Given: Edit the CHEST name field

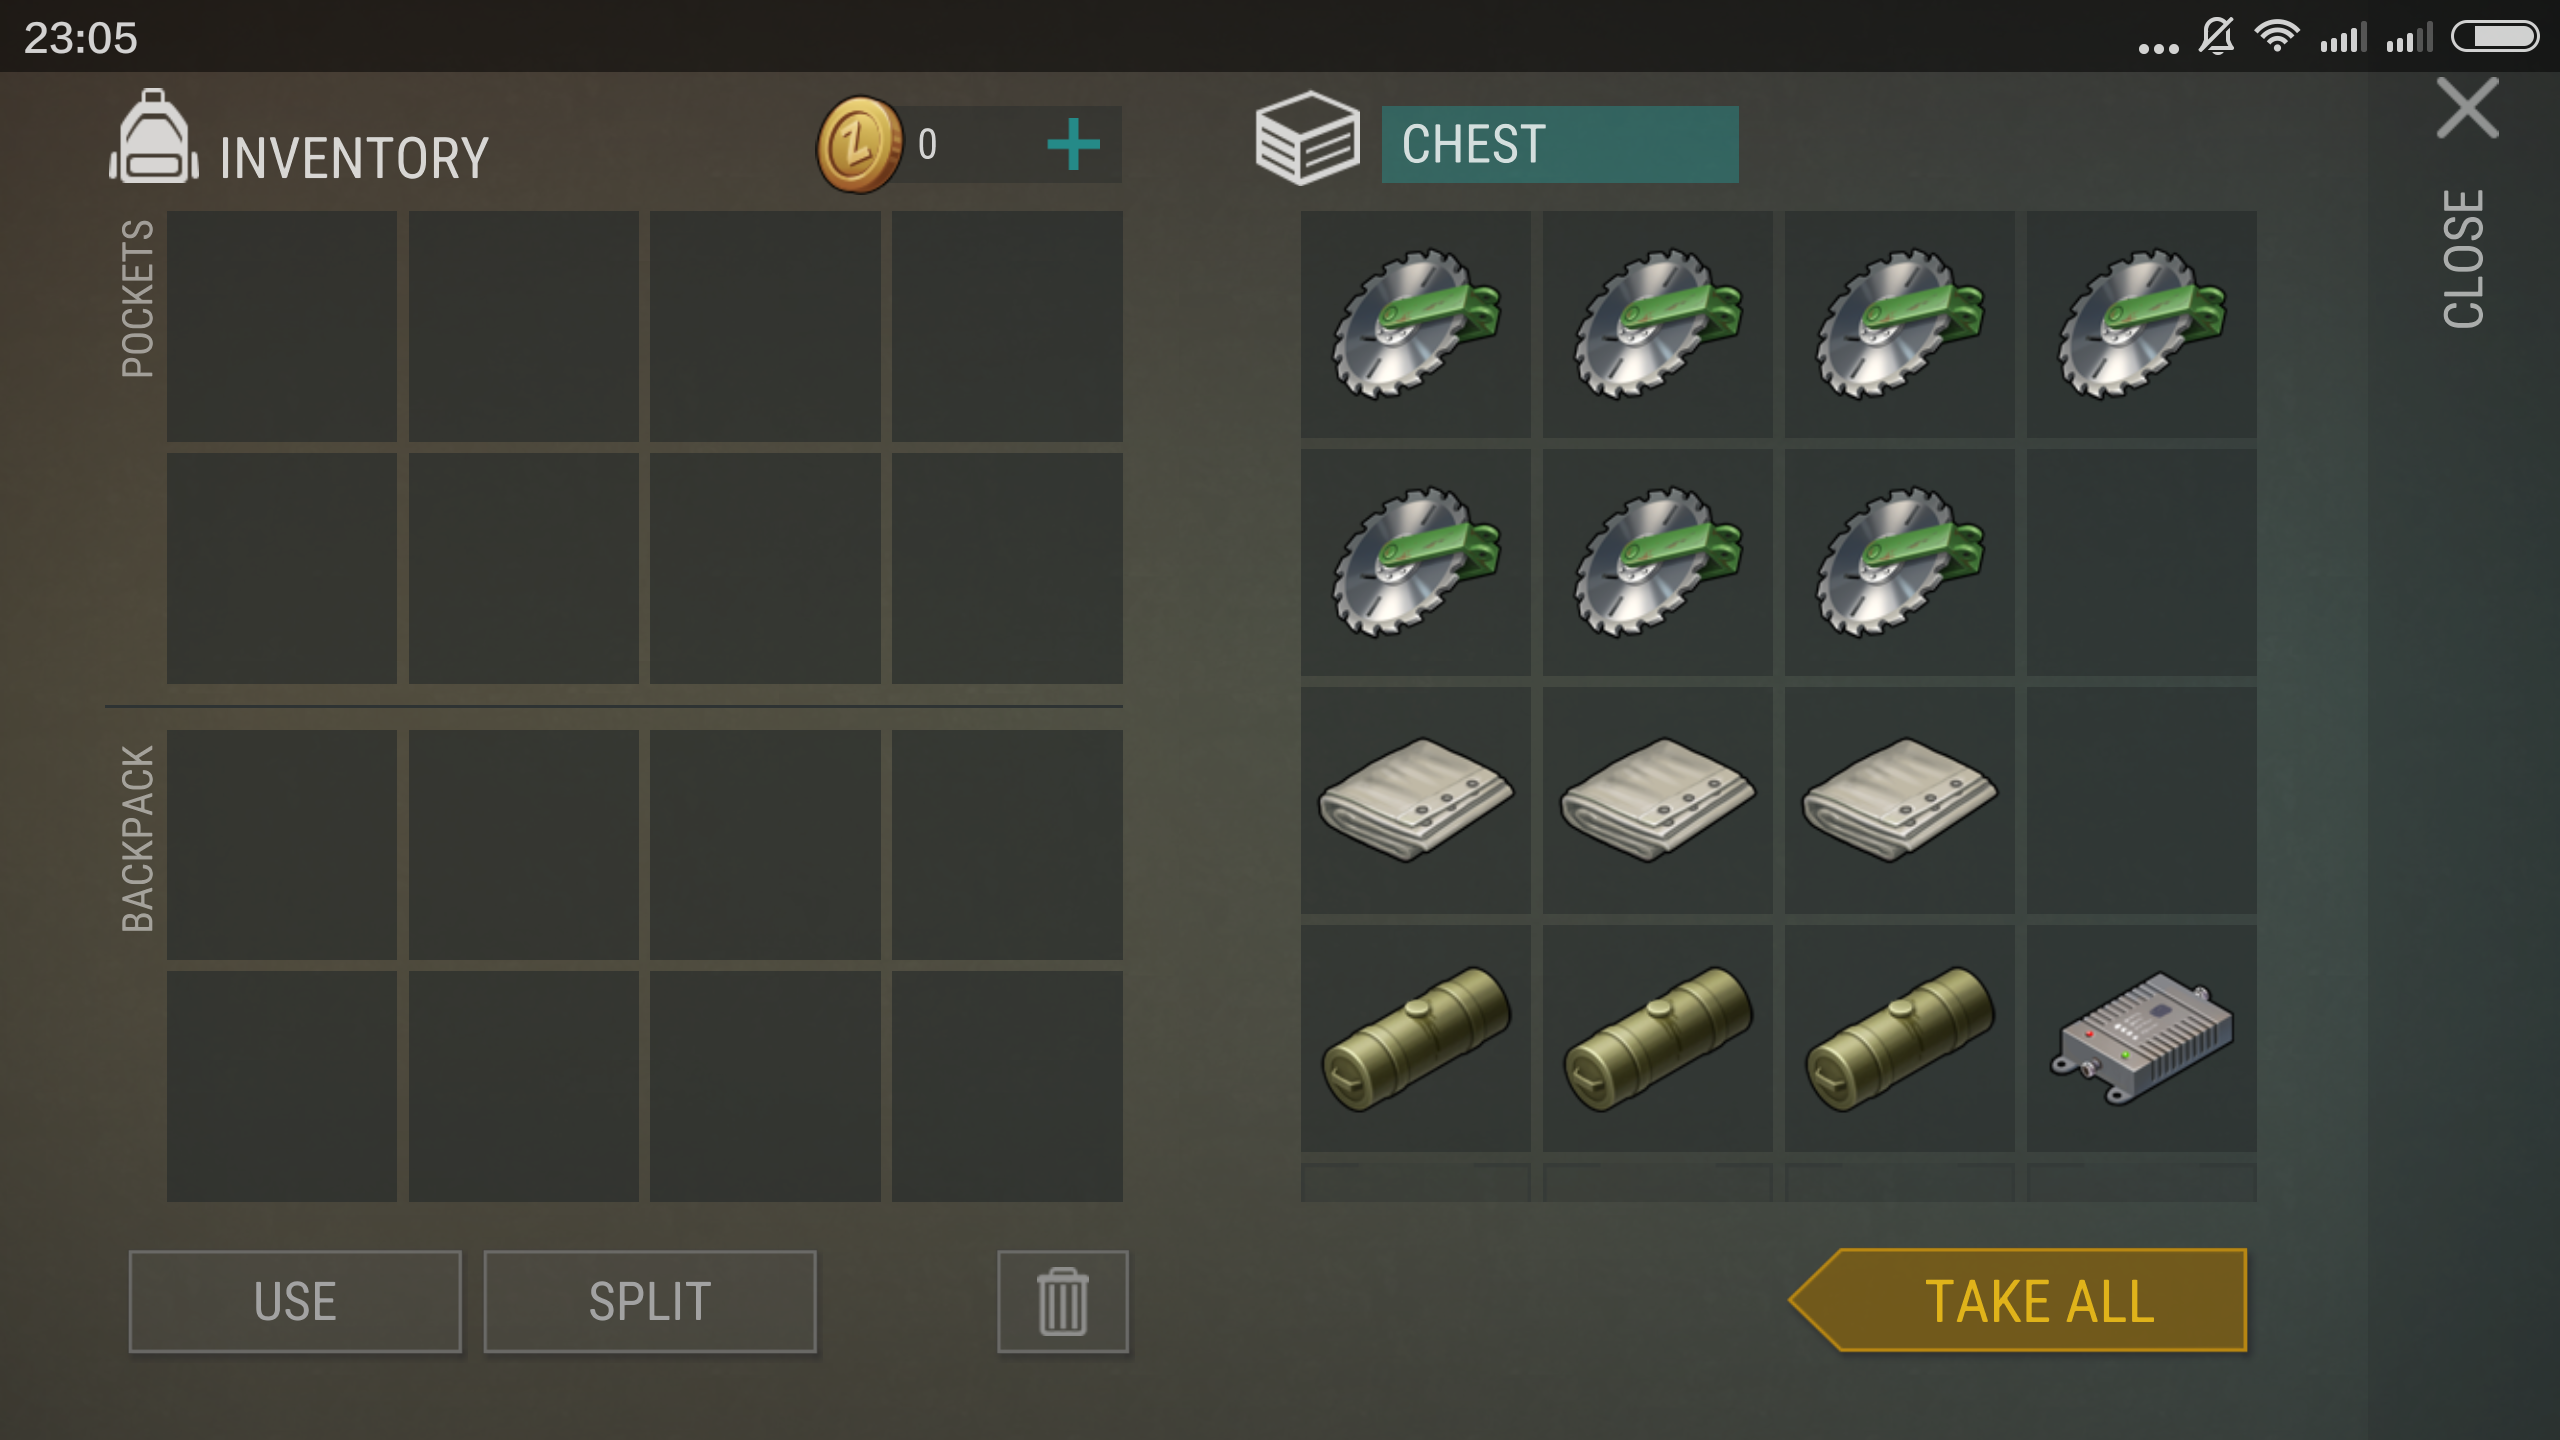Looking at the screenshot, I should click(1560, 145).
